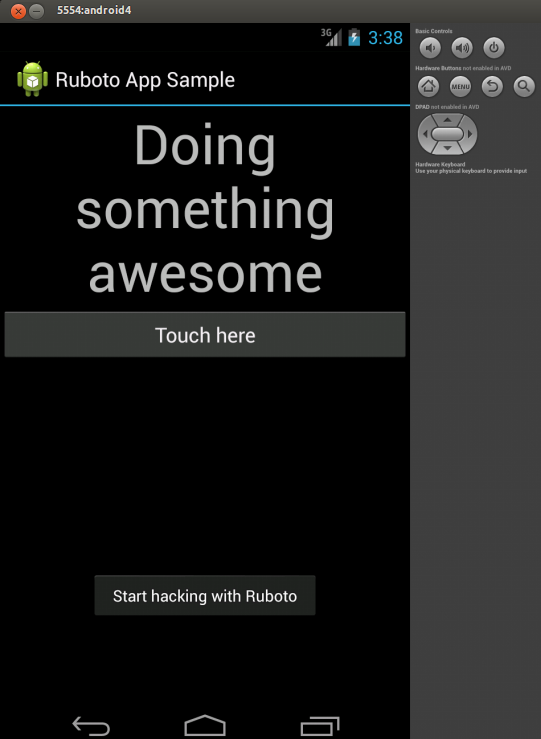Click the DPAD left arrow
This screenshot has height=739, width=541.
(424, 134)
